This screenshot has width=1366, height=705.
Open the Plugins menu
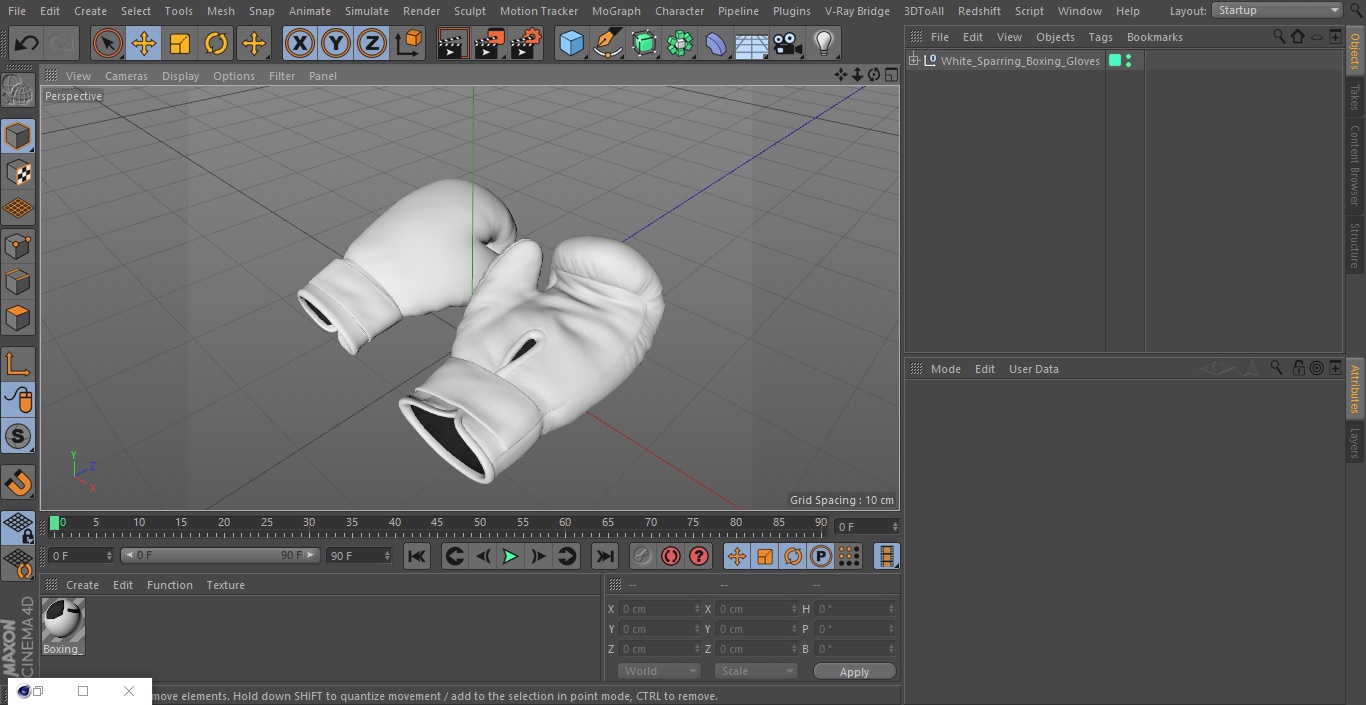pos(792,11)
